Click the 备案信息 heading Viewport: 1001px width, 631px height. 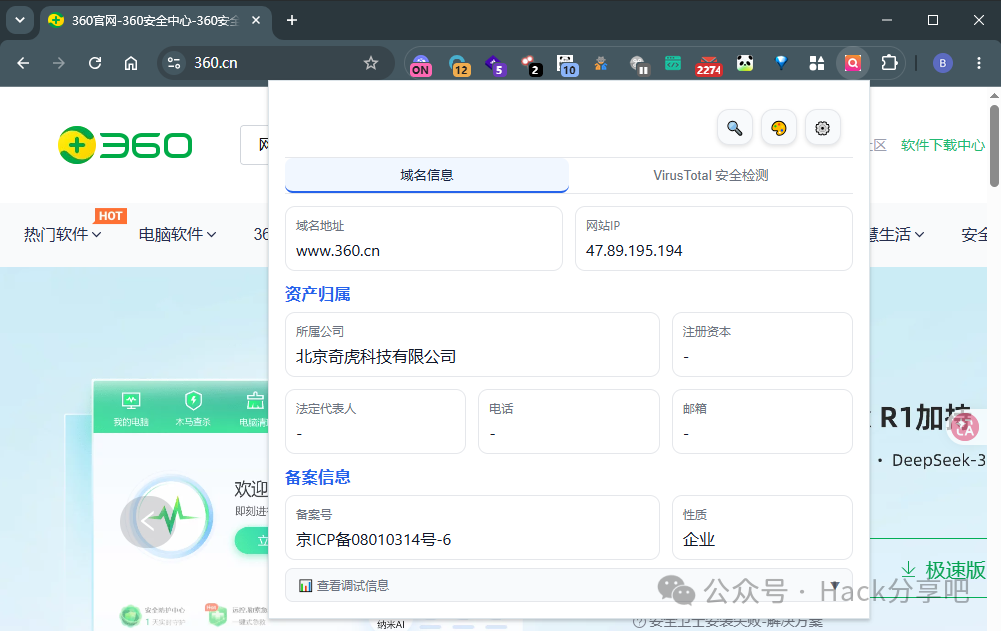317,477
